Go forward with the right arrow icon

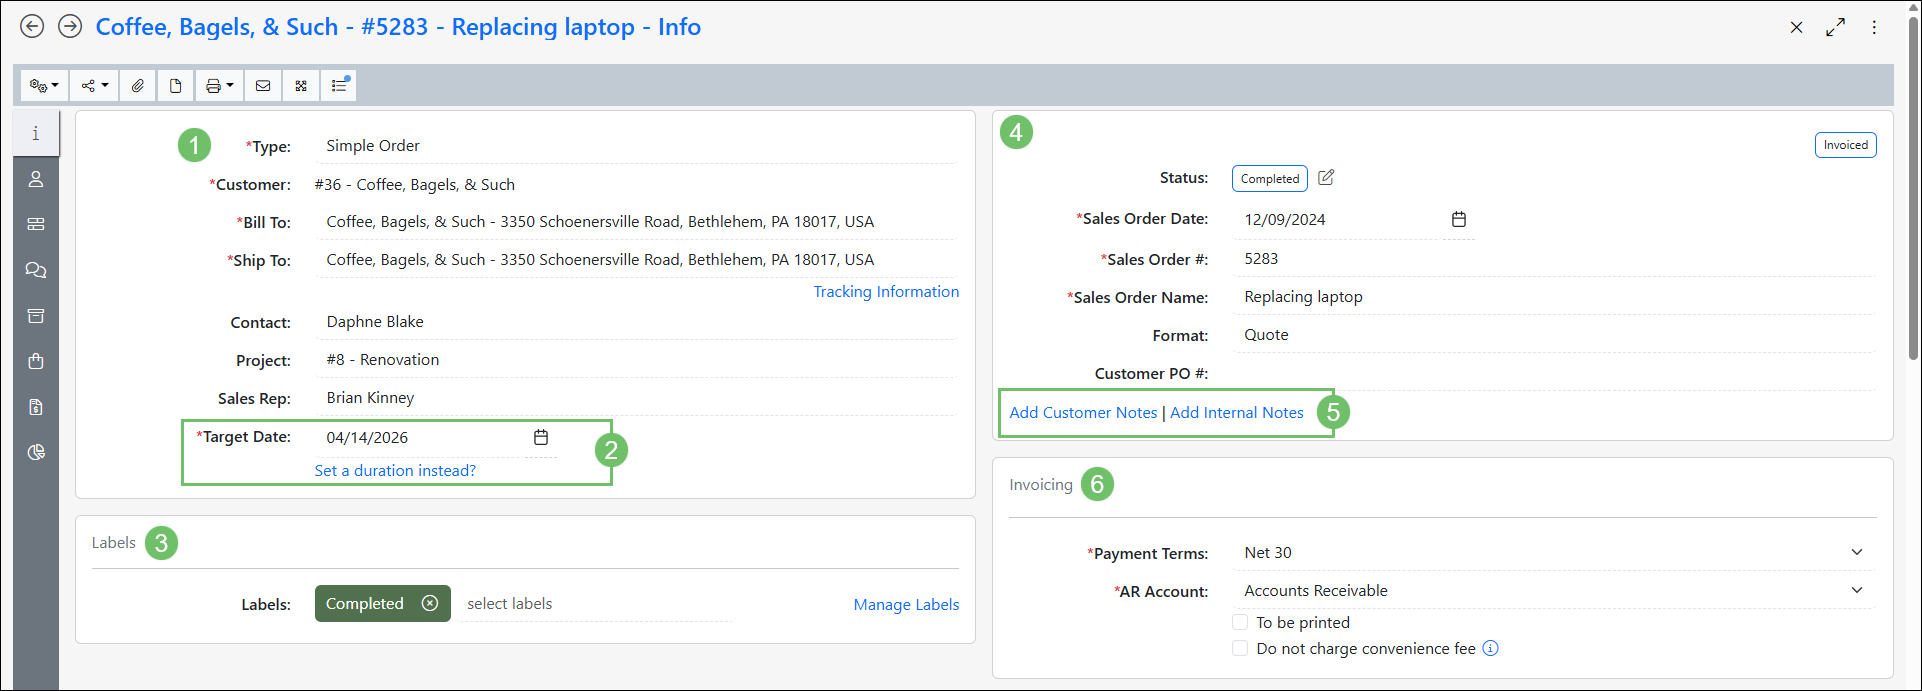point(70,27)
